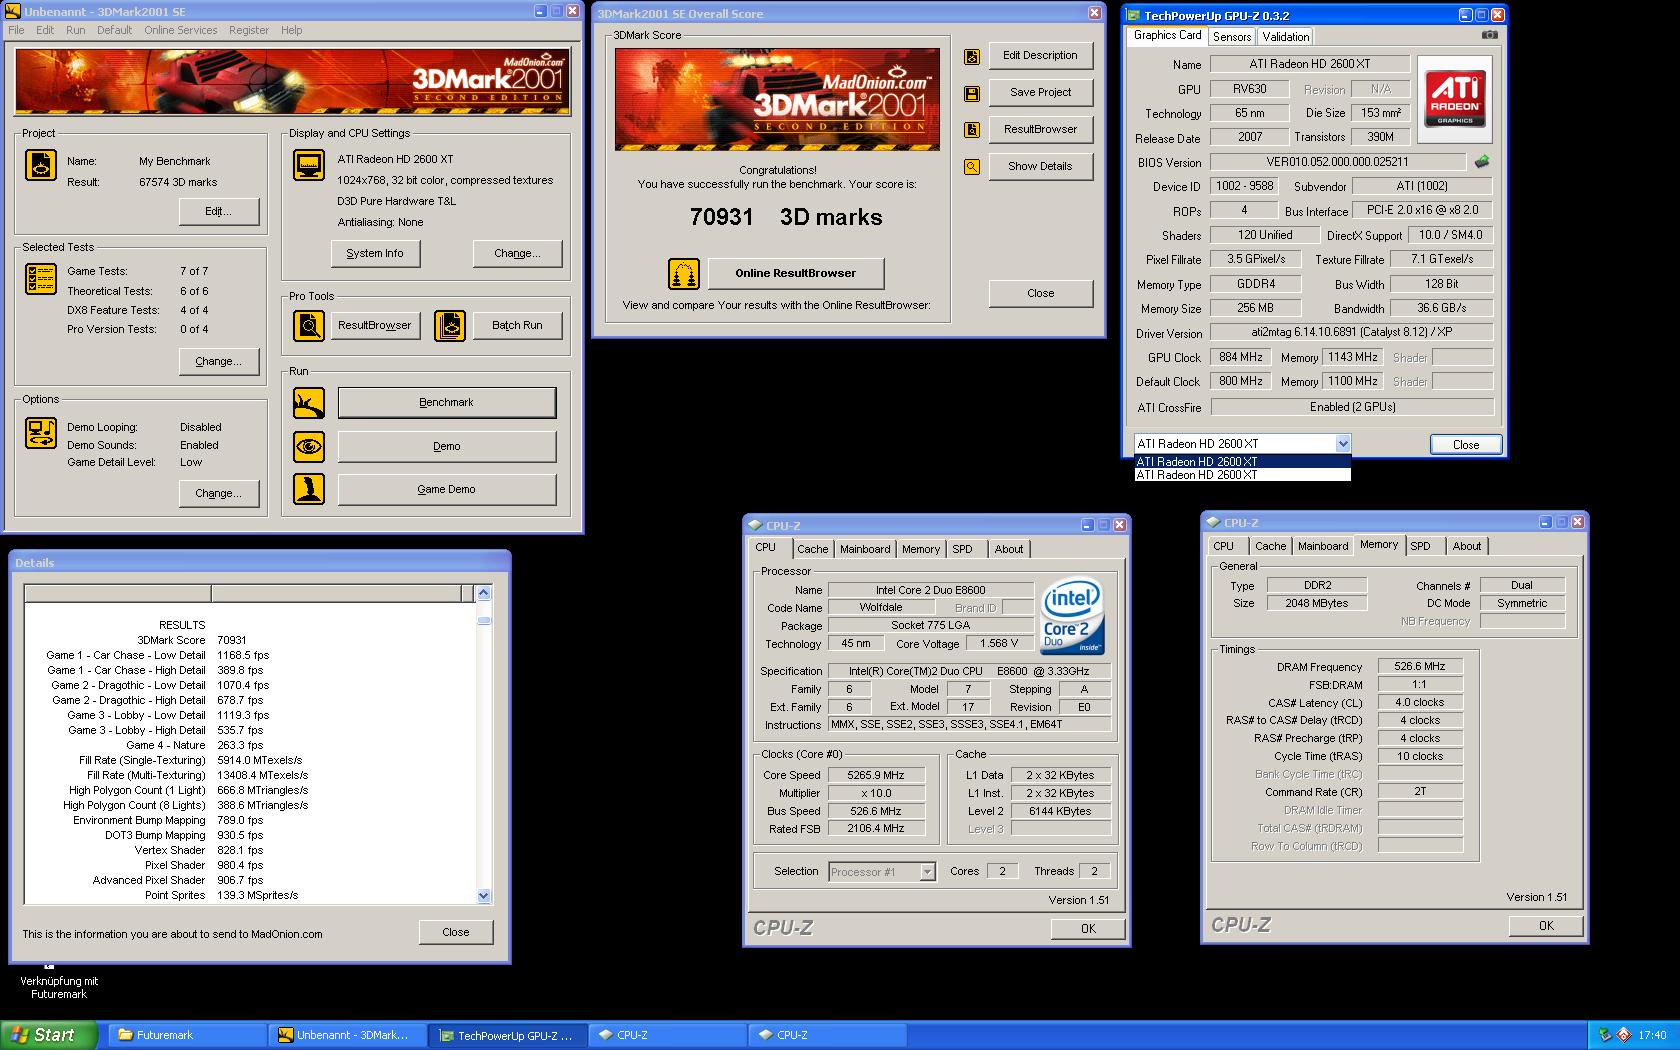
Task: Click the system tray network icon
Action: (1605, 1035)
